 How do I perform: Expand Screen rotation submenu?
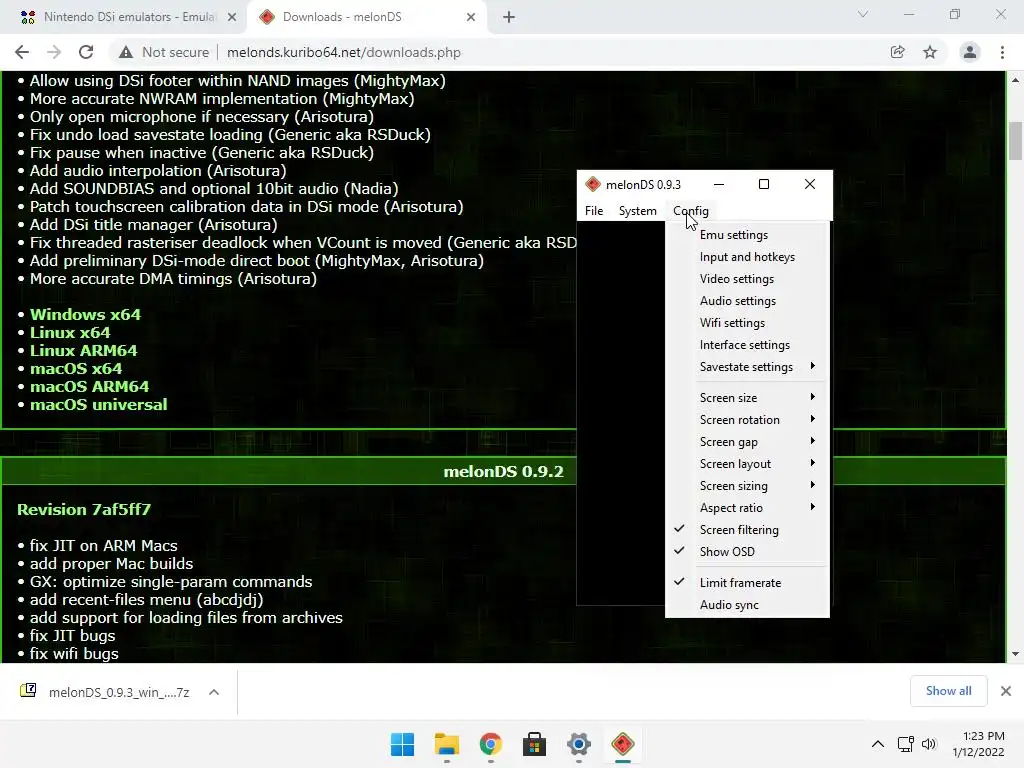click(x=747, y=420)
